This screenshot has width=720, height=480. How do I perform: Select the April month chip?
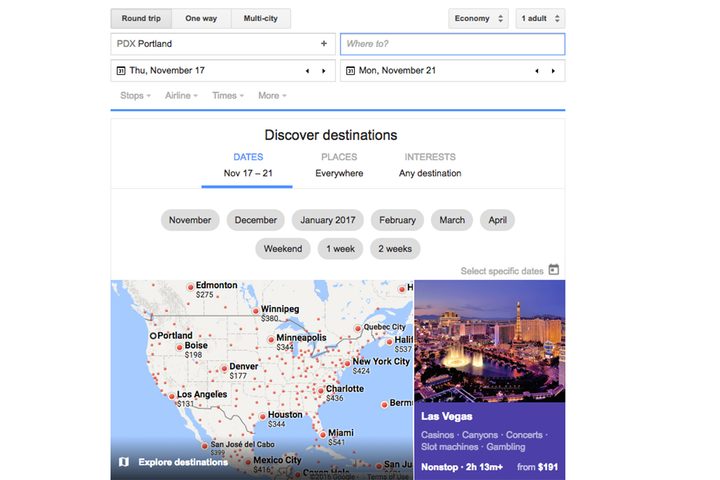(498, 220)
